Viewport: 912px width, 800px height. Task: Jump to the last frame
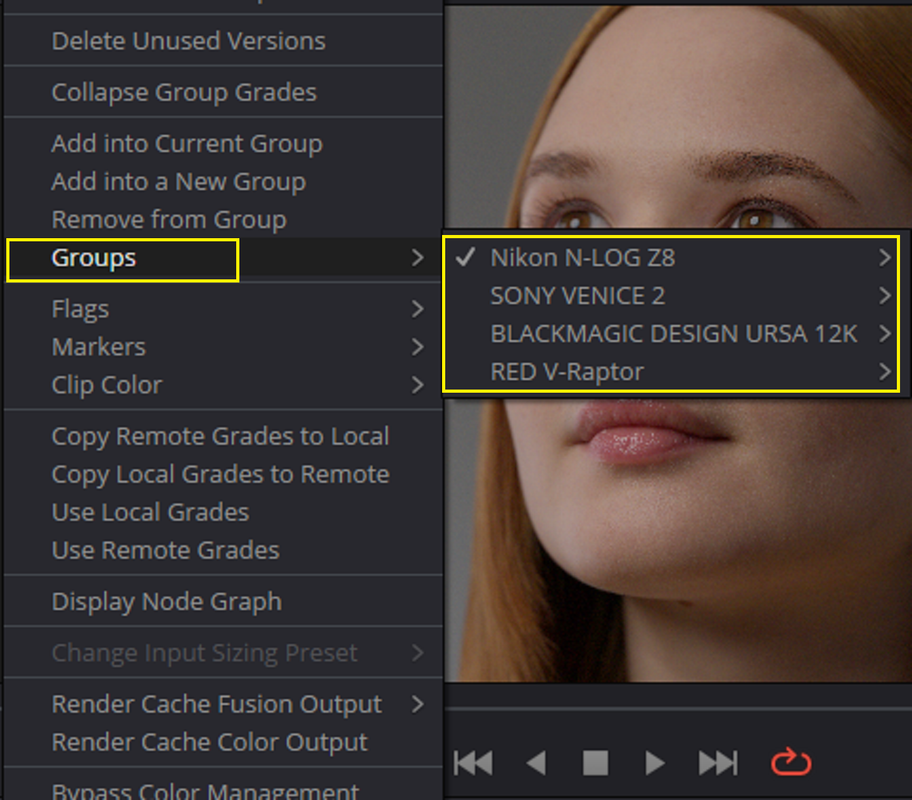718,763
